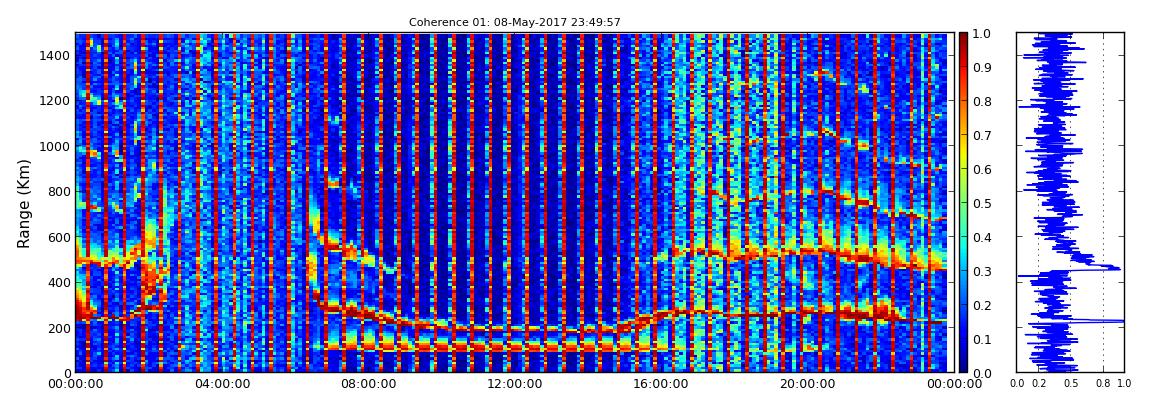Click the 0.9 colorbar tick label
This screenshot has width=1150, height=407.
tap(981, 67)
